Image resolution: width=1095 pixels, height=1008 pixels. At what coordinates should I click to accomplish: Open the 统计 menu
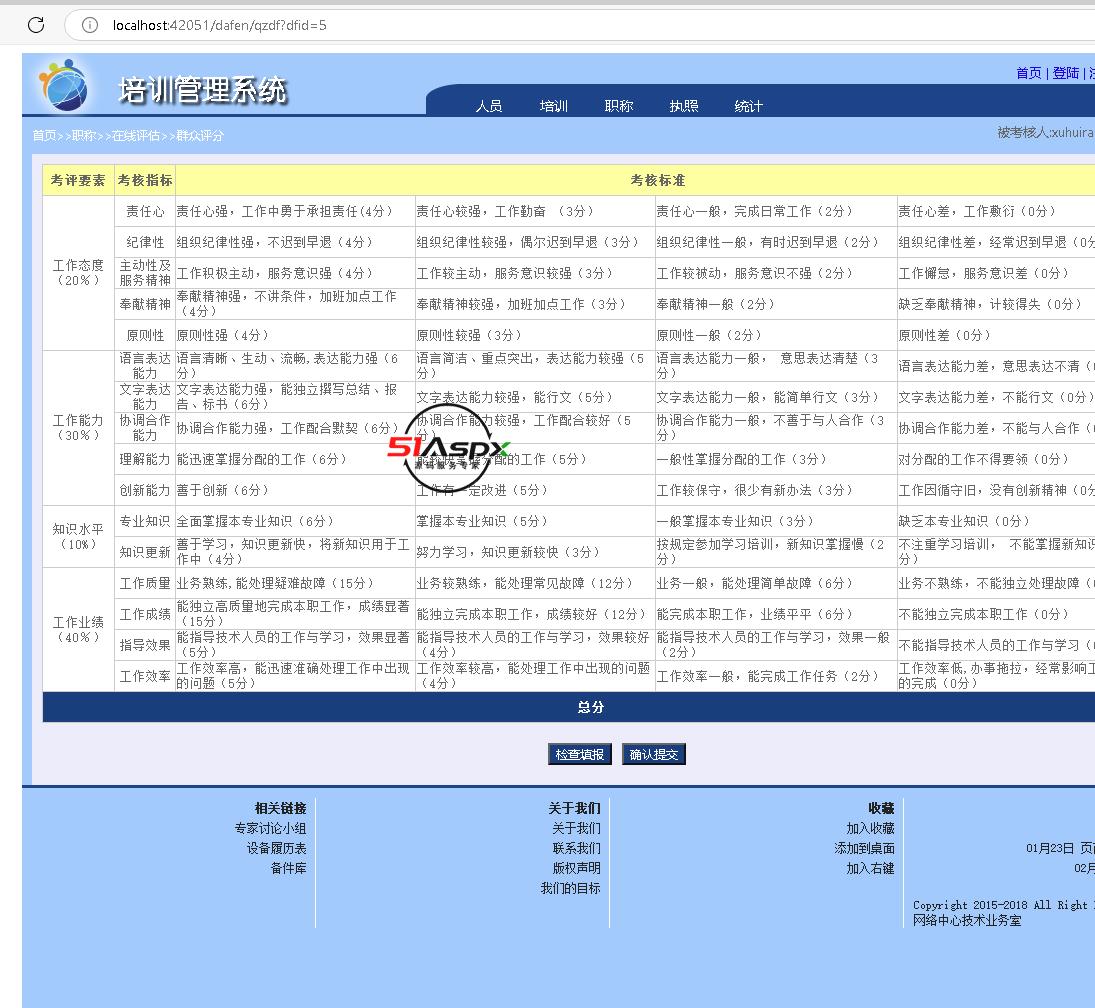[749, 106]
